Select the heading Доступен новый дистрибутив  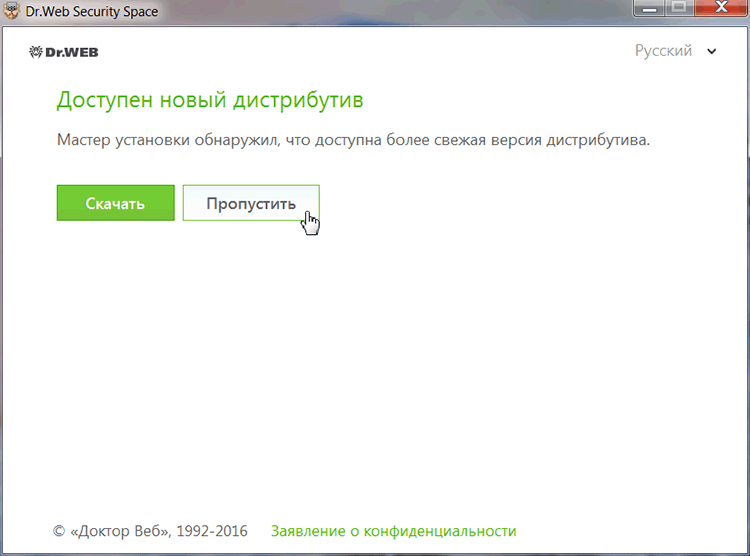click(210, 100)
